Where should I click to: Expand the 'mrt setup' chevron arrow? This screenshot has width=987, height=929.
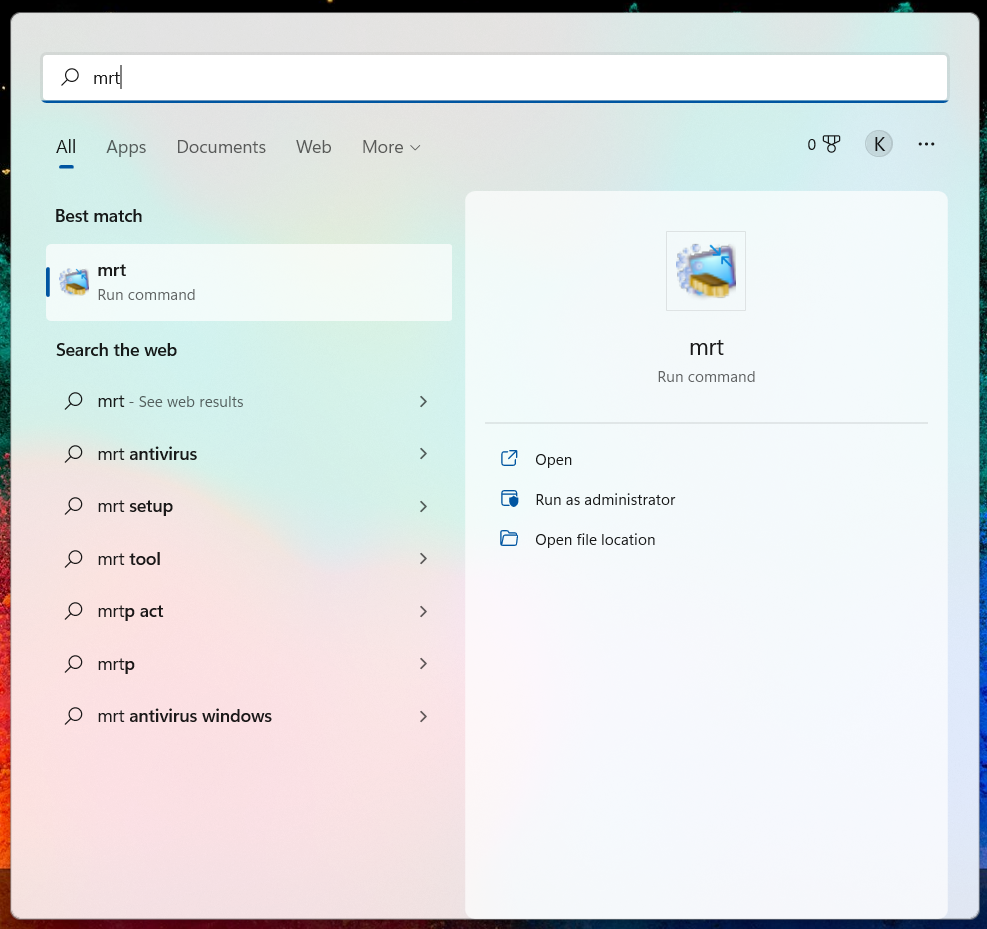click(x=424, y=506)
